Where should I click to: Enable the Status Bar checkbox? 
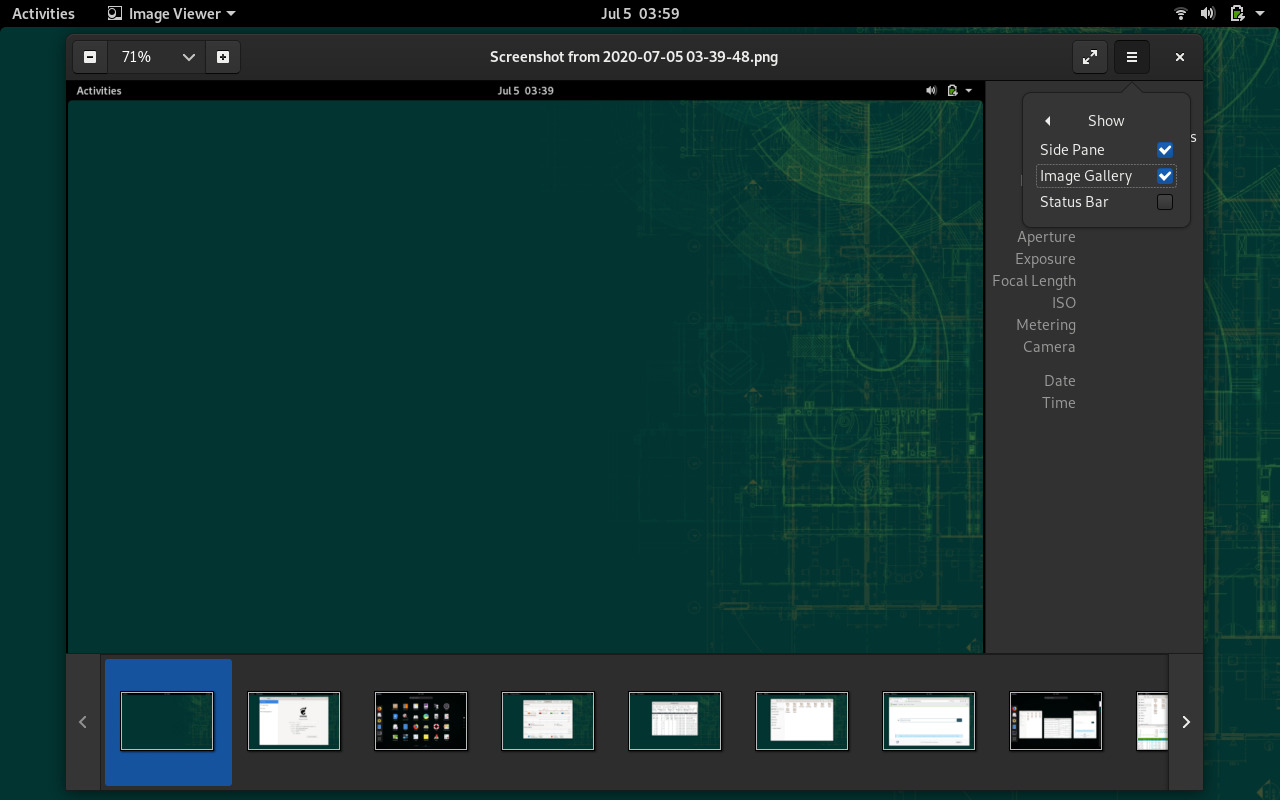(x=1165, y=202)
